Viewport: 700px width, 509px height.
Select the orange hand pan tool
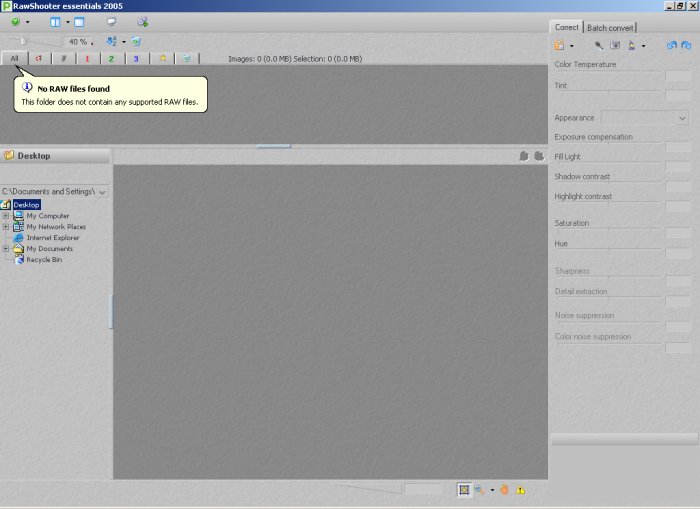(504, 490)
